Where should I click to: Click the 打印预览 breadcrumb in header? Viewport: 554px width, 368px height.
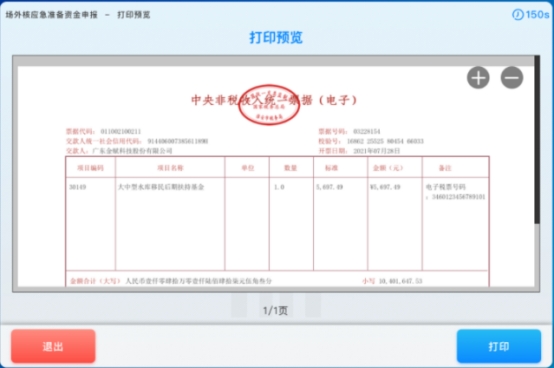(134, 15)
